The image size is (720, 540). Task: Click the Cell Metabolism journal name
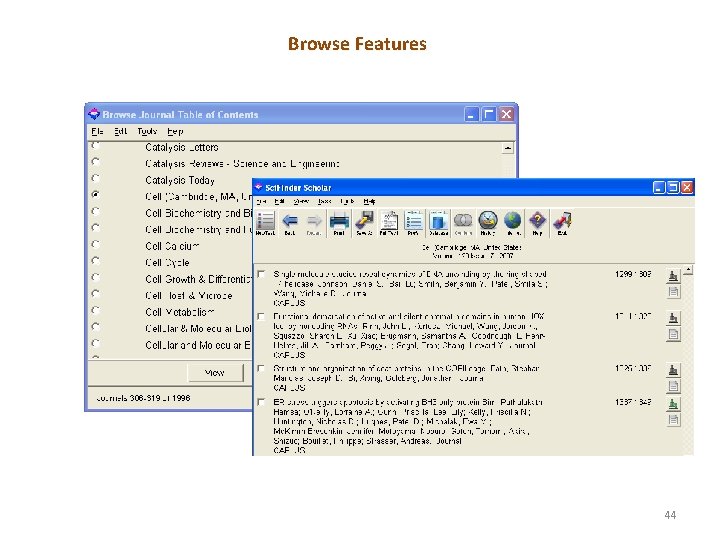click(180, 312)
